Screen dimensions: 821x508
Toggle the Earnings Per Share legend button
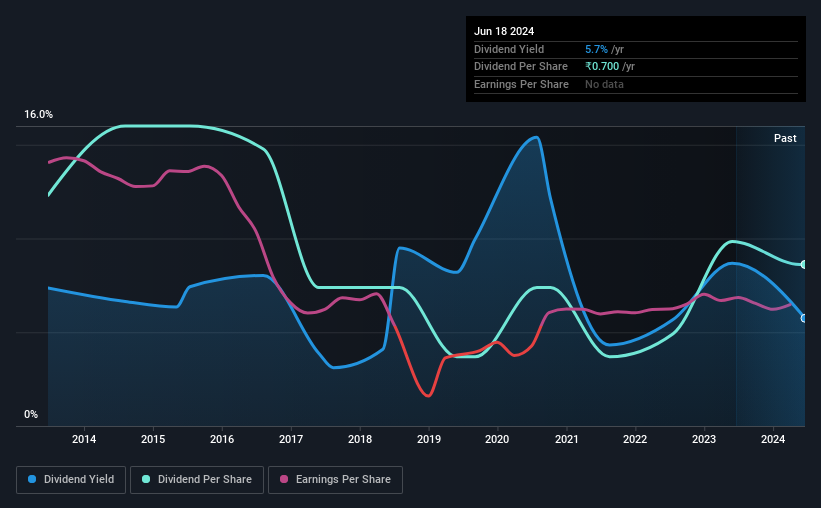tap(335, 480)
